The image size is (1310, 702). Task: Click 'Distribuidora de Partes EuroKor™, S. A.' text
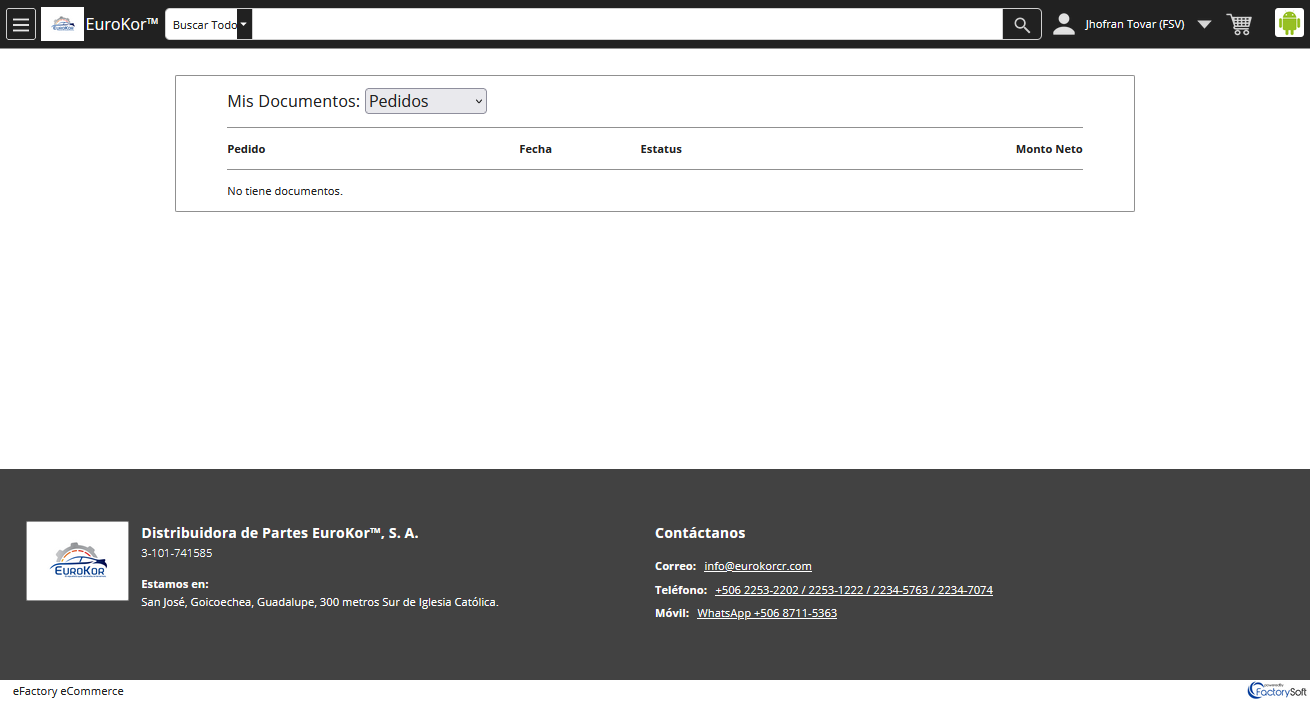click(x=280, y=533)
